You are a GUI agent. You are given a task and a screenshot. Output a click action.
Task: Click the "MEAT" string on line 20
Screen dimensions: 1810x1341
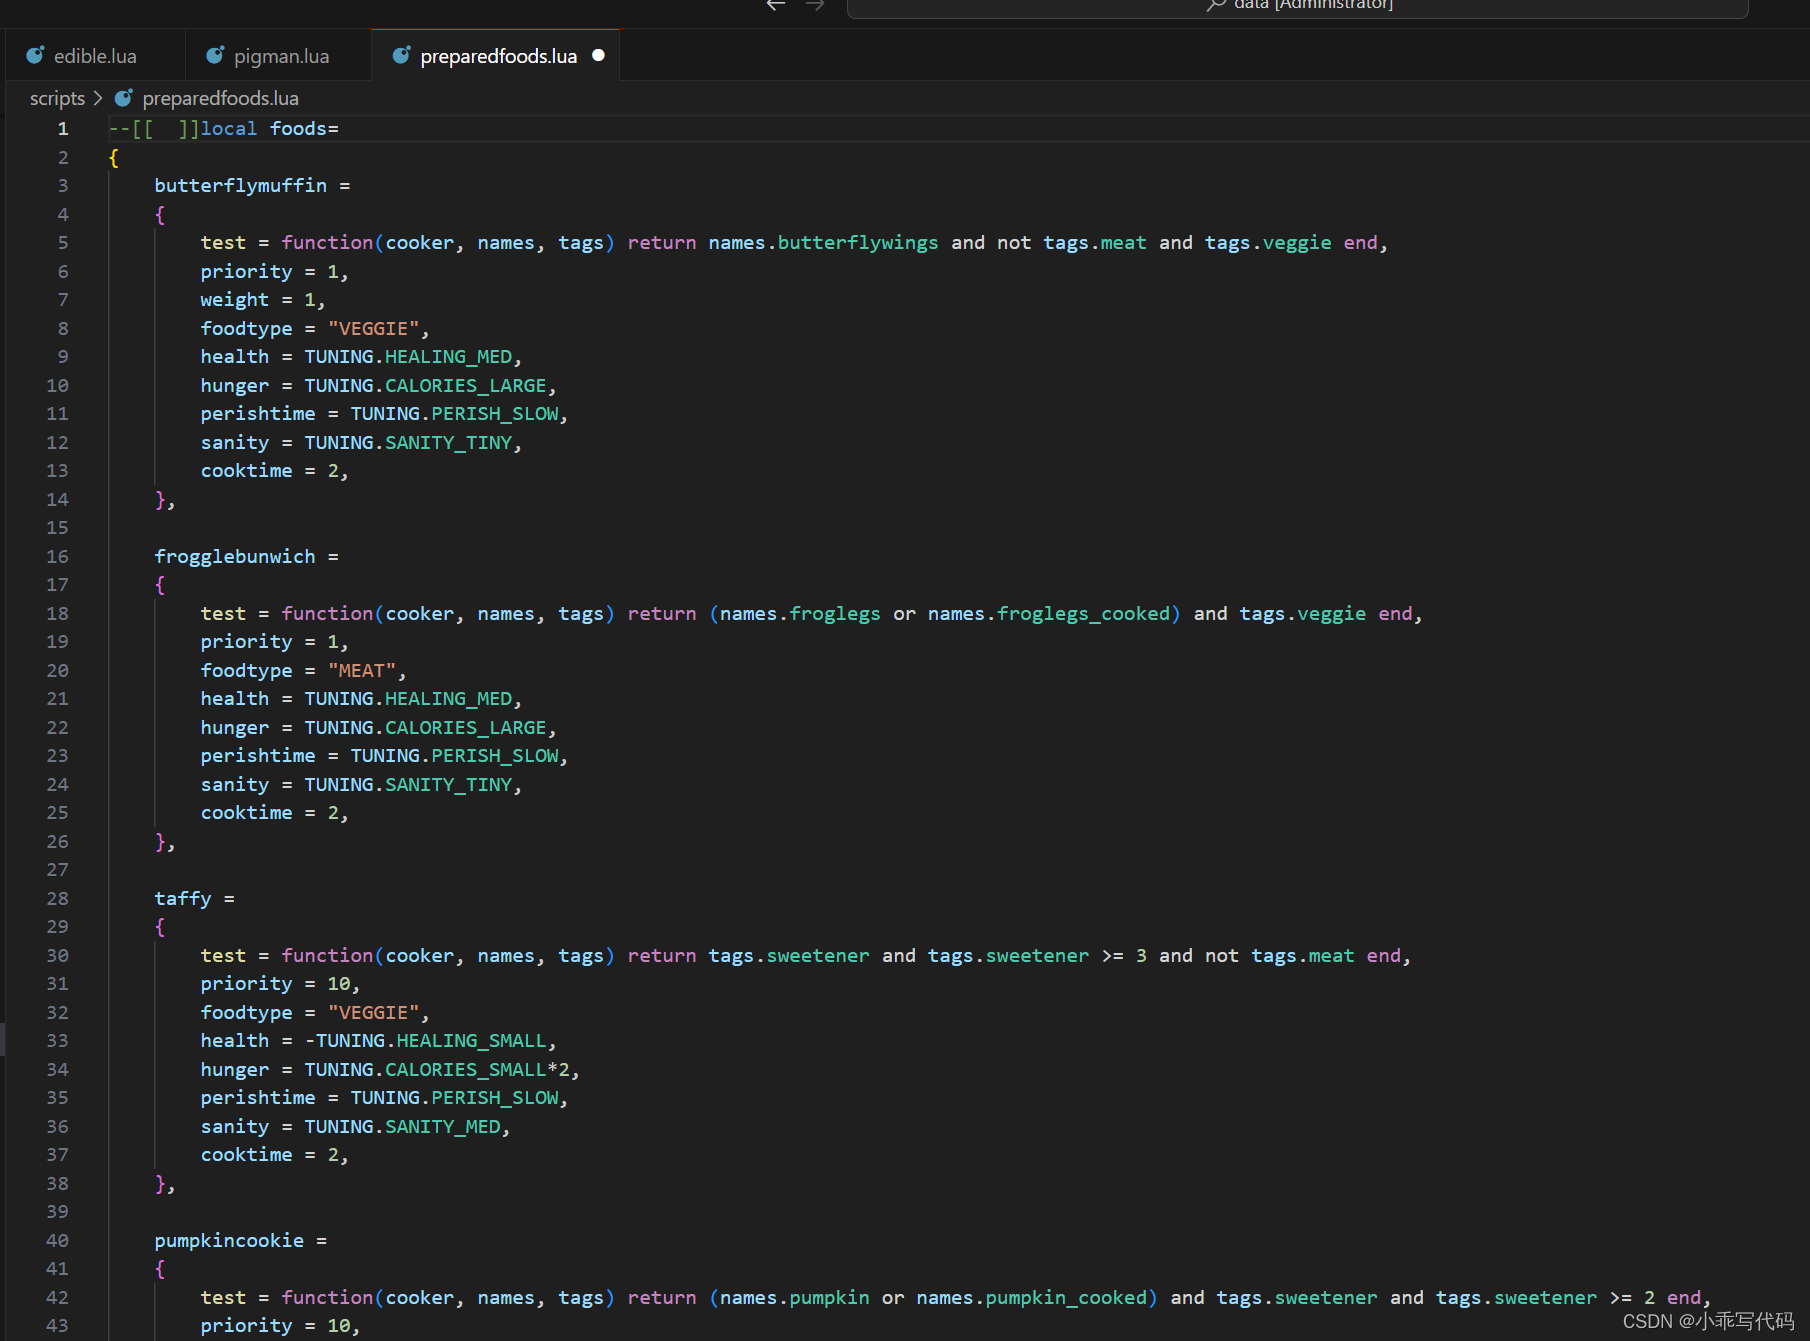point(362,671)
